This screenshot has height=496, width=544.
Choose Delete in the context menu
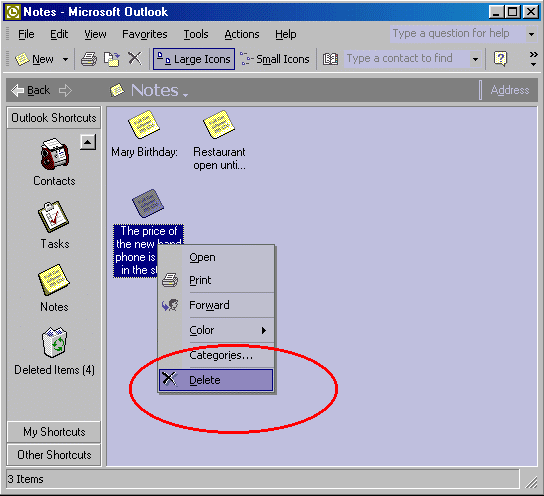216,380
